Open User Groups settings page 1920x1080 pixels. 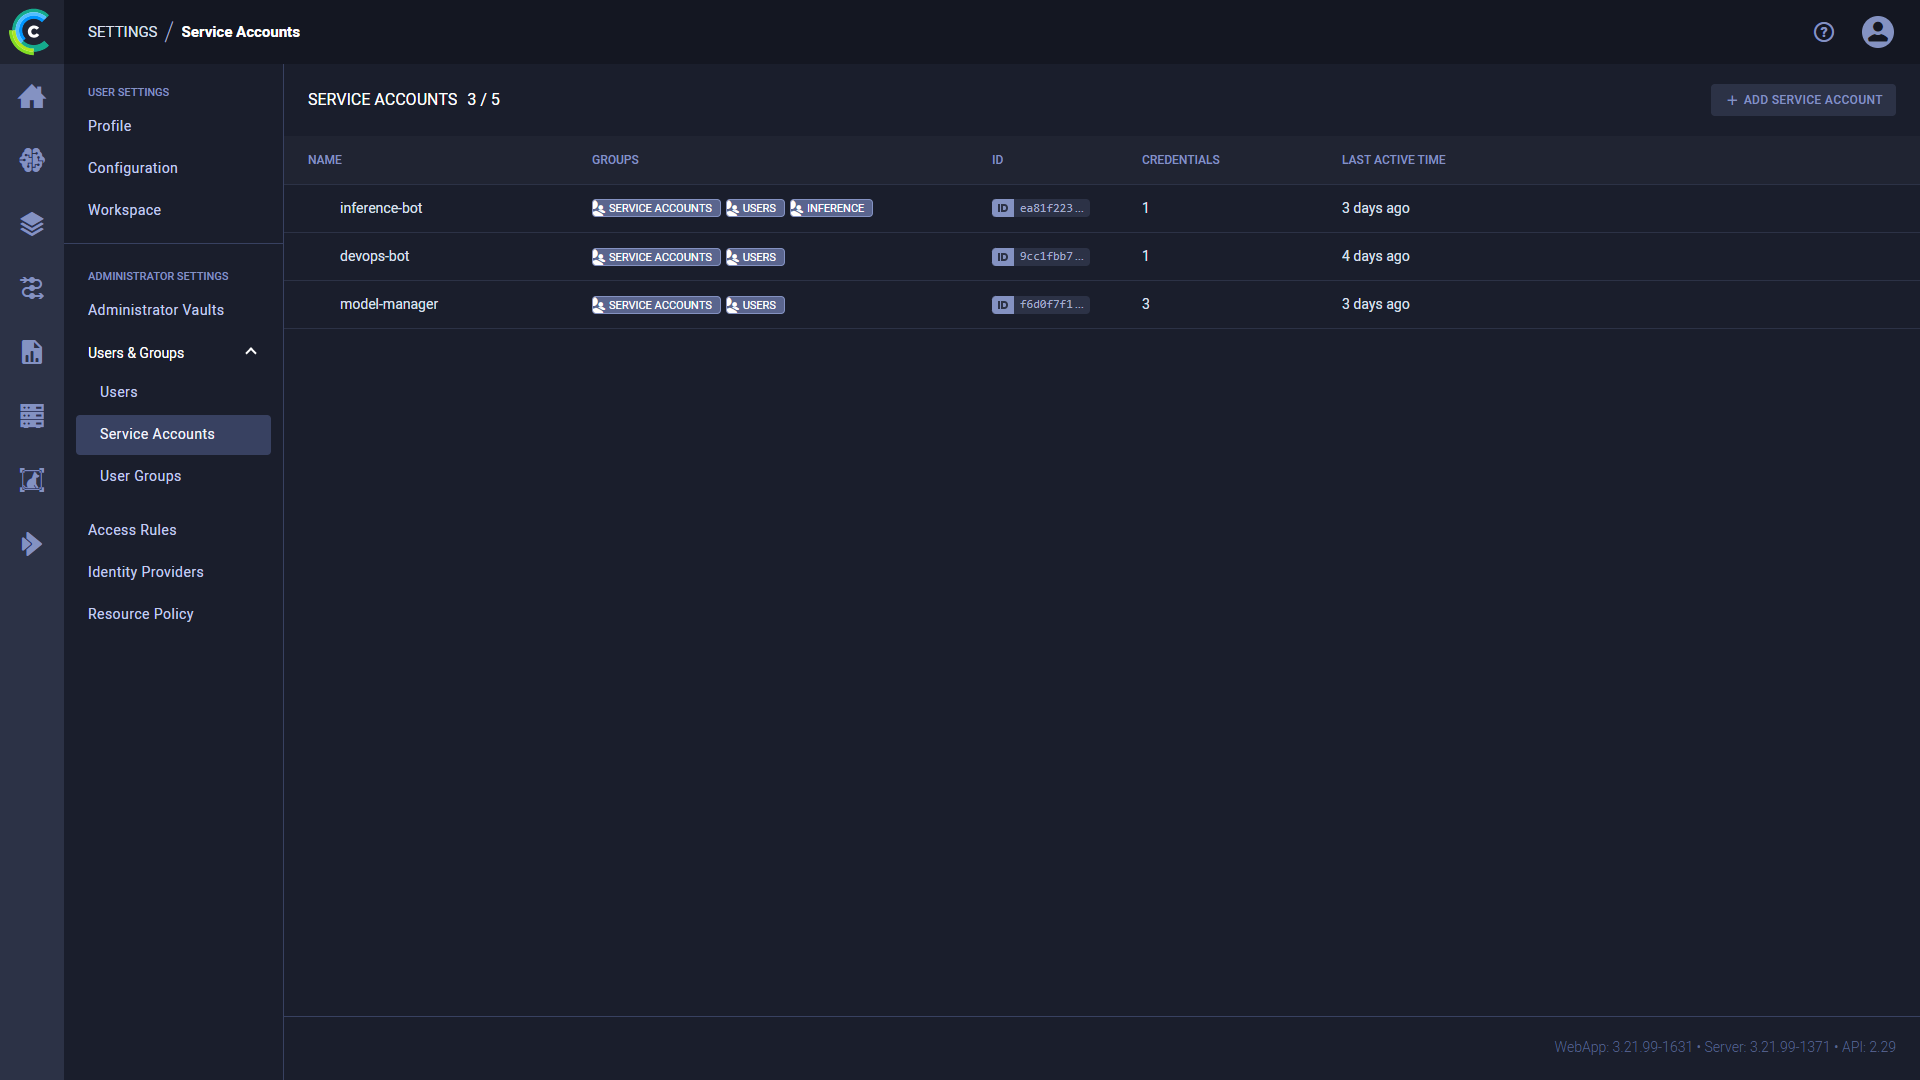(x=140, y=476)
